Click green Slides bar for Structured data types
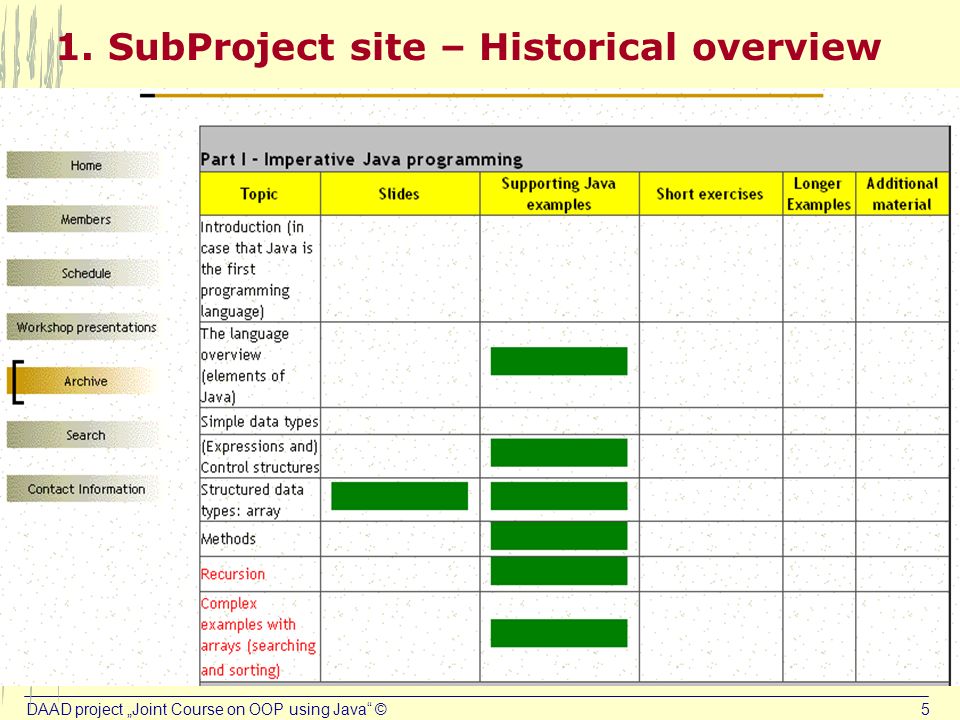Screen dimensions: 960x720 click(399, 496)
